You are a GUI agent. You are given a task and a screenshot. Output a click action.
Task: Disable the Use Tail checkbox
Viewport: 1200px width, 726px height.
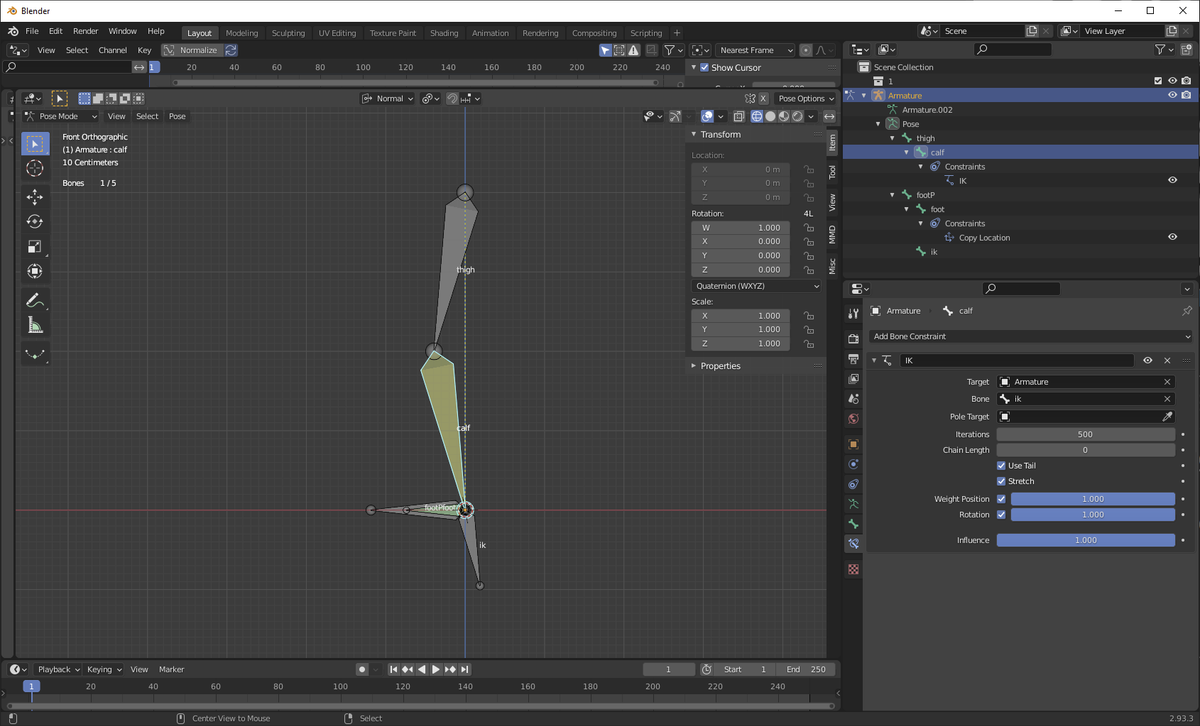[1001, 466]
